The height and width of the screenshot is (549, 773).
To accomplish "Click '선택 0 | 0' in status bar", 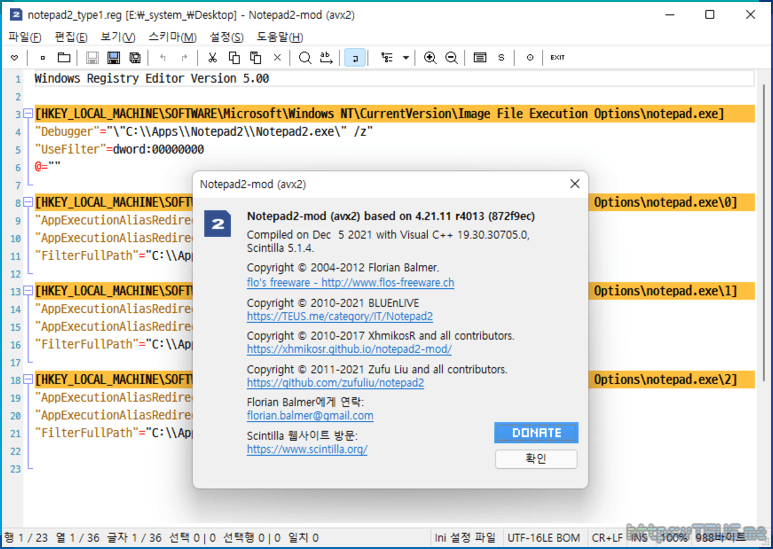I will pyautogui.click(x=192, y=538).
